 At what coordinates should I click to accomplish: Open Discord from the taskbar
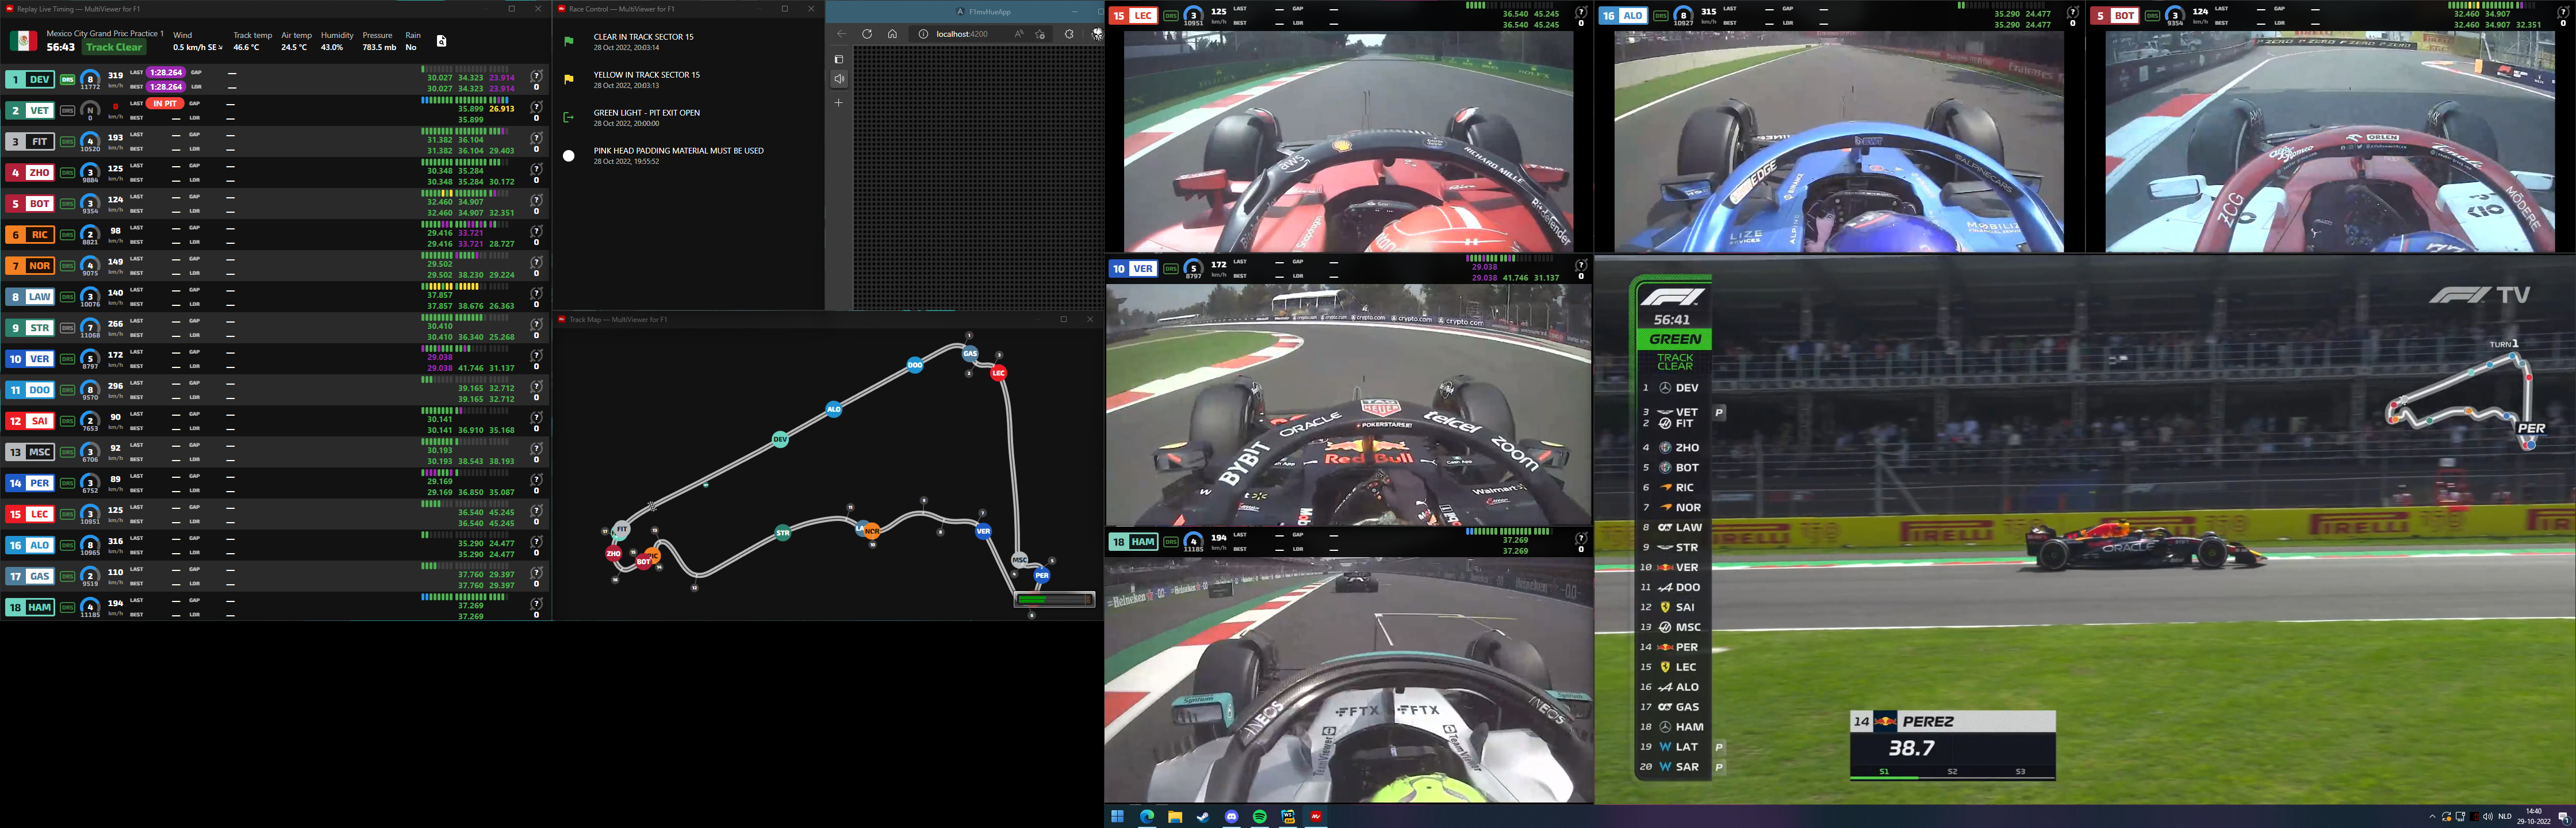click(x=1231, y=817)
